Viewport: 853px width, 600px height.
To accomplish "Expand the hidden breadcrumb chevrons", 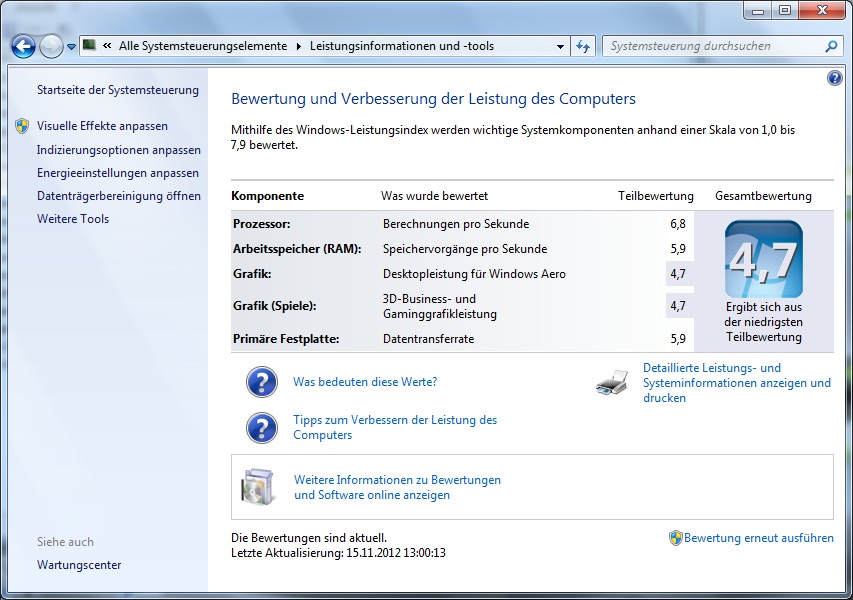I will 108,46.
